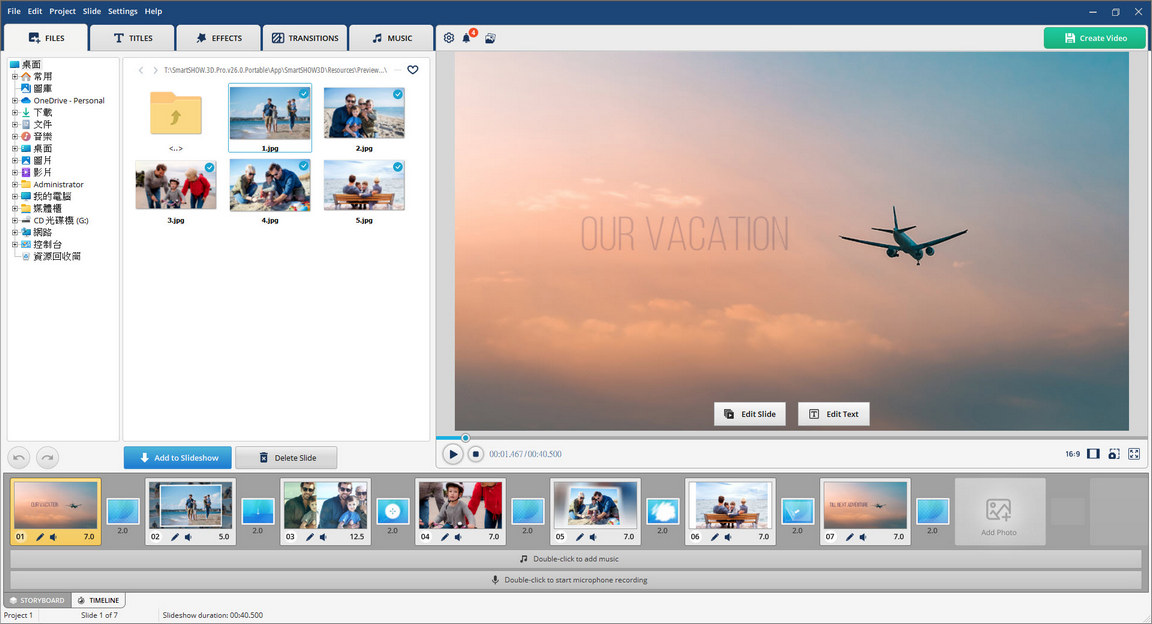Open the Slide menu
The image size is (1152, 624).
tap(91, 11)
